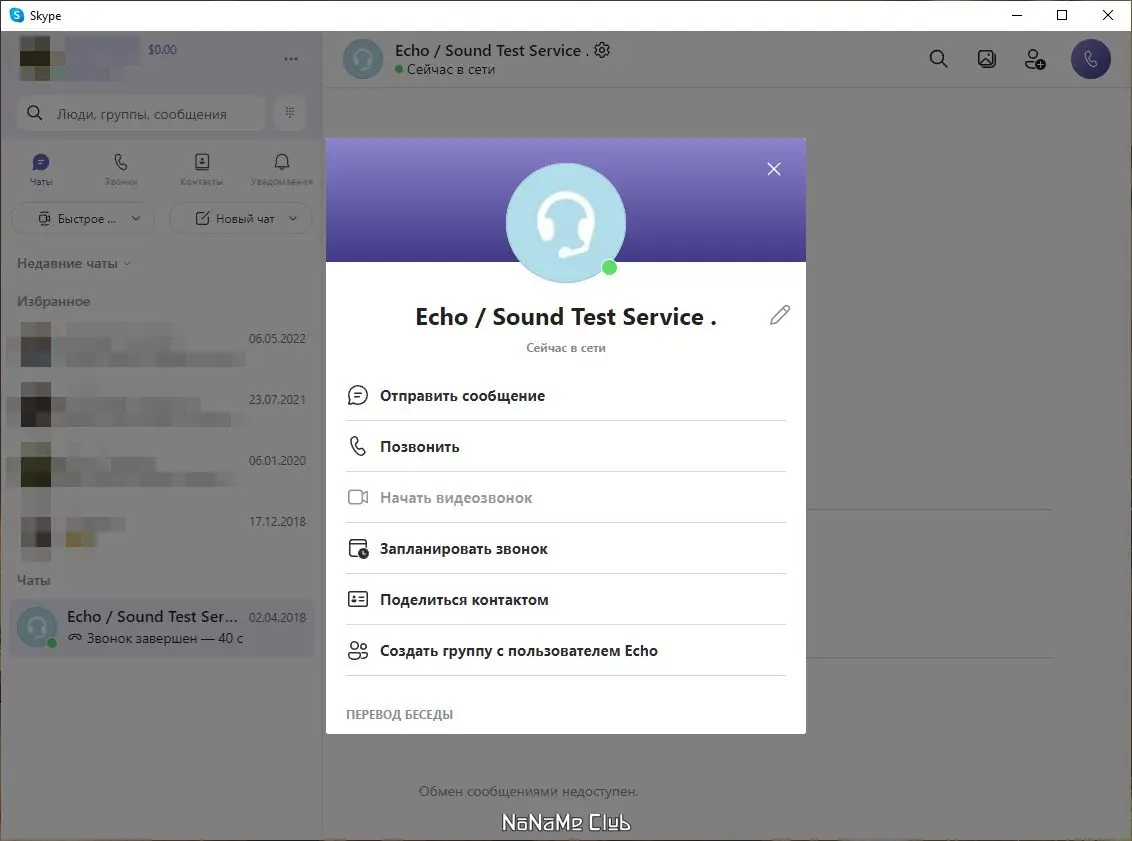Switch to the Контакты tab
Image resolution: width=1132 pixels, height=841 pixels.
(x=201, y=170)
